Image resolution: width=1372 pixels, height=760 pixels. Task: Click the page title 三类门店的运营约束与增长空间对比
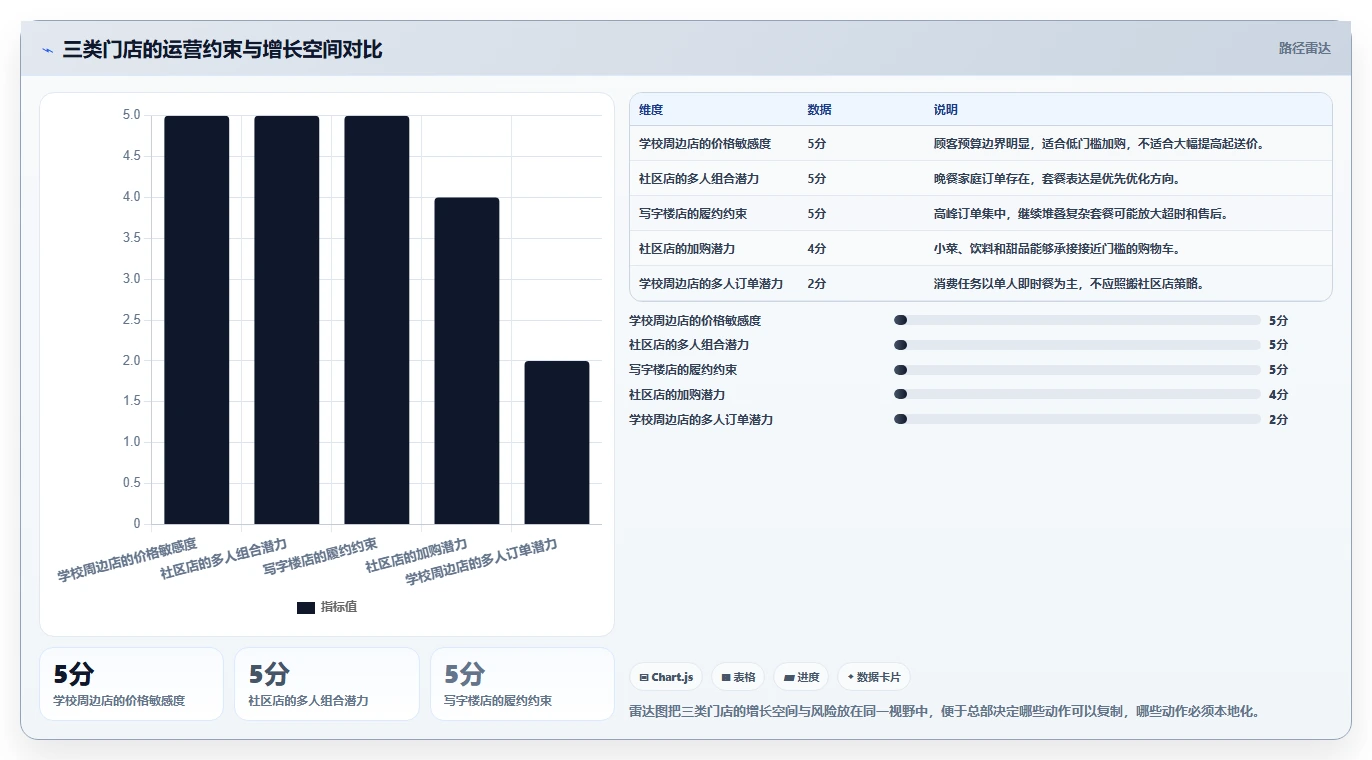(x=222, y=50)
